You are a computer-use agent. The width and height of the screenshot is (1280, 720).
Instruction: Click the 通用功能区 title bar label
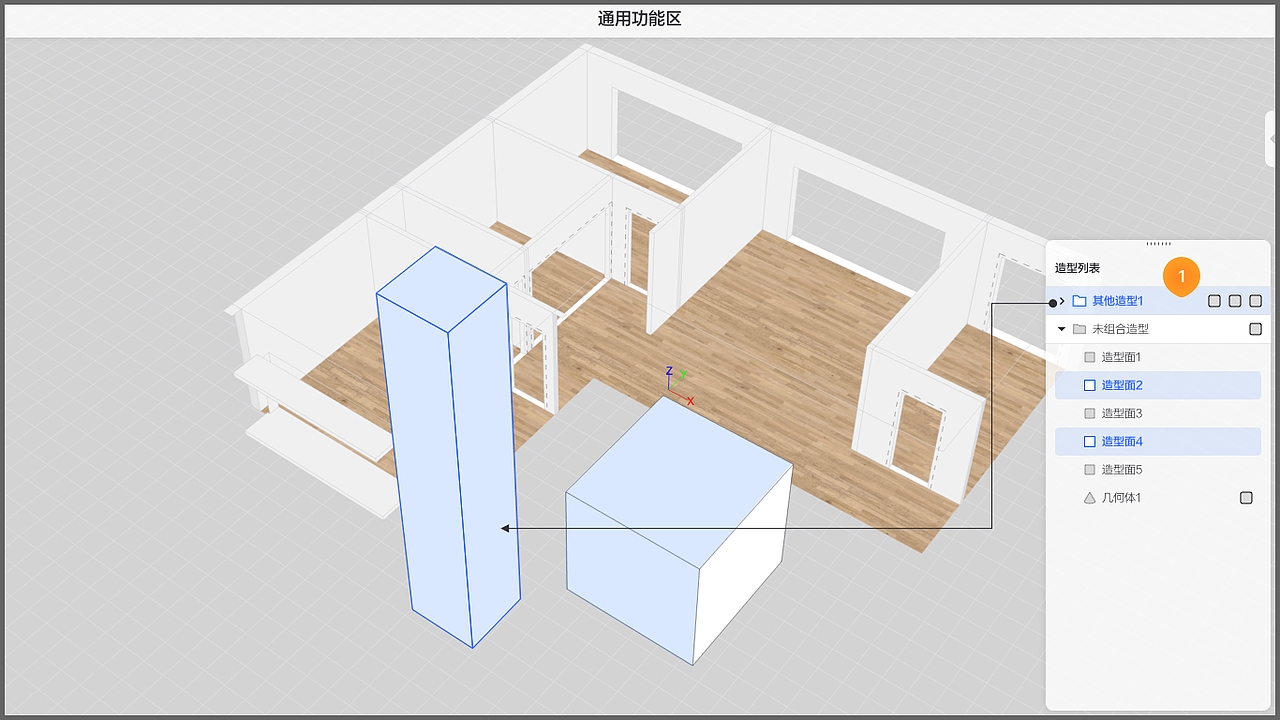(640, 18)
